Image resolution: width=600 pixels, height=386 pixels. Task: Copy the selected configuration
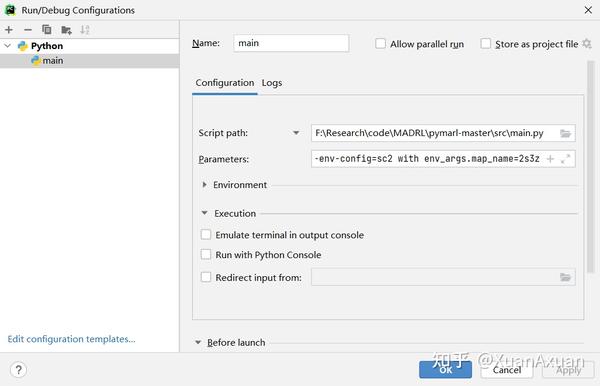point(47,29)
